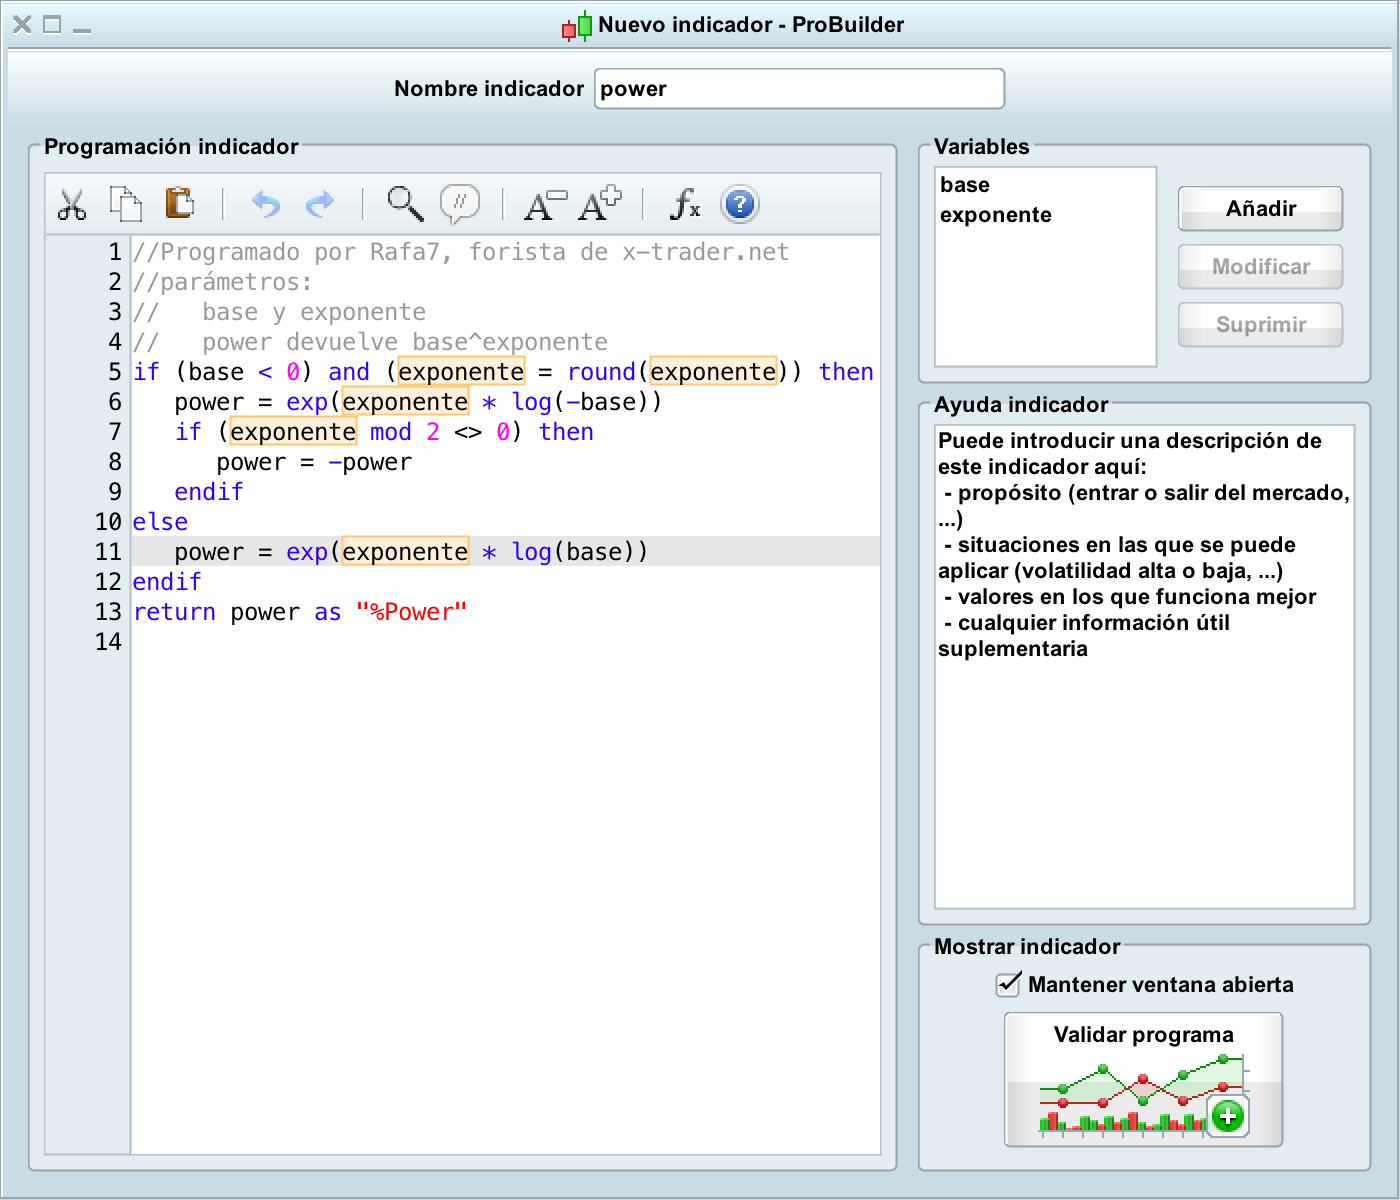Click the Paste clipboard icon
This screenshot has height=1200, width=1400.
[179, 203]
